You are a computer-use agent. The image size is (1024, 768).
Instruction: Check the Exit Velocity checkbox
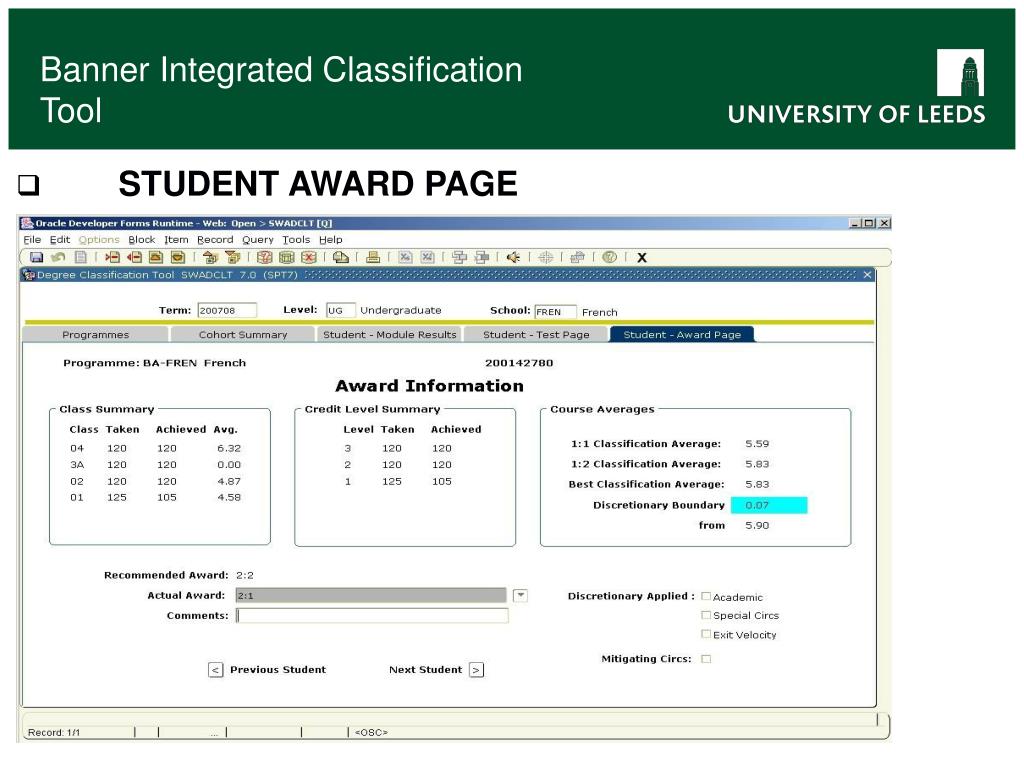coord(706,634)
